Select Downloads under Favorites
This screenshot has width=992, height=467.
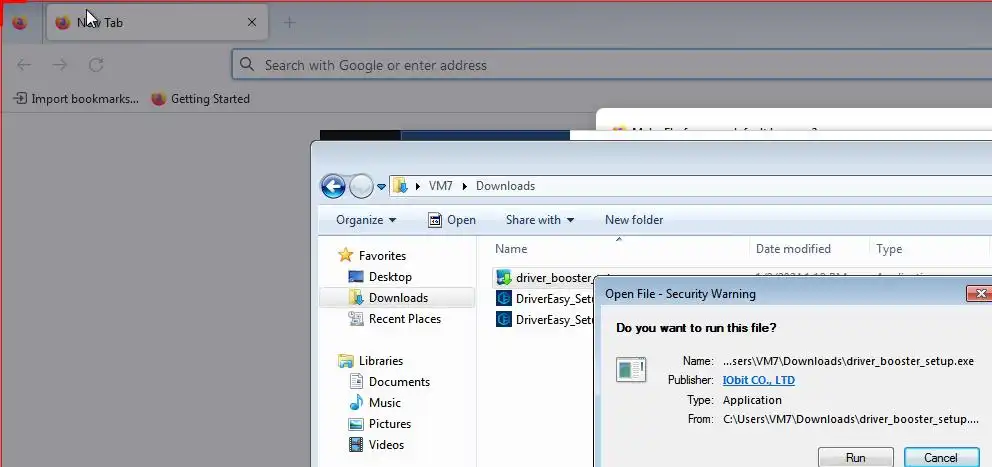(x=398, y=297)
